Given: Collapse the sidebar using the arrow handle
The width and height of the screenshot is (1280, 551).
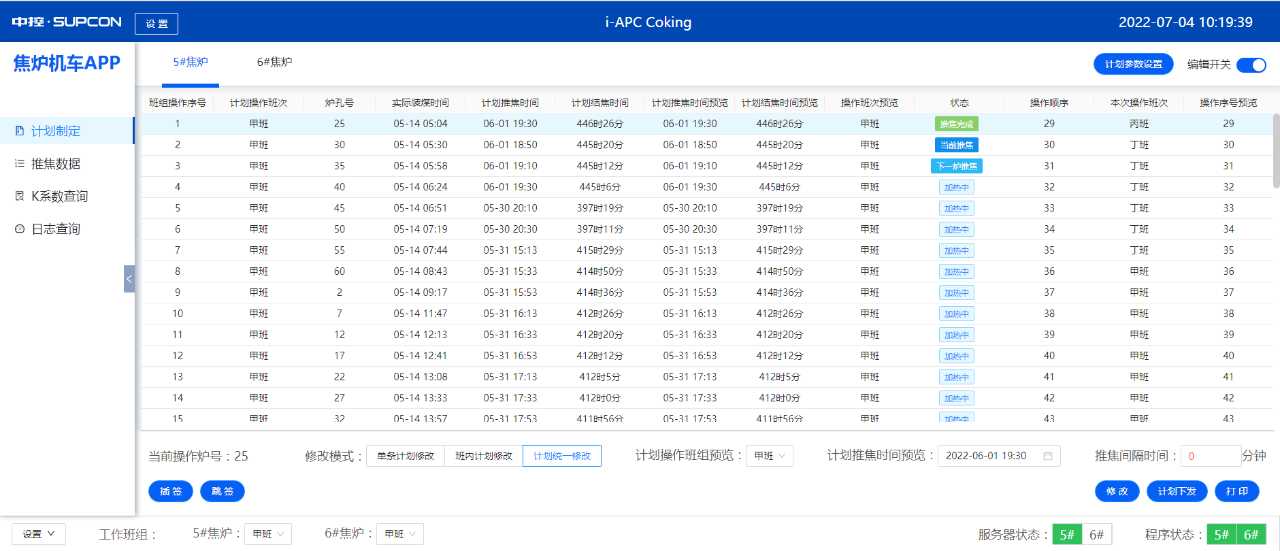Looking at the screenshot, I should click(x=129, y=278).
